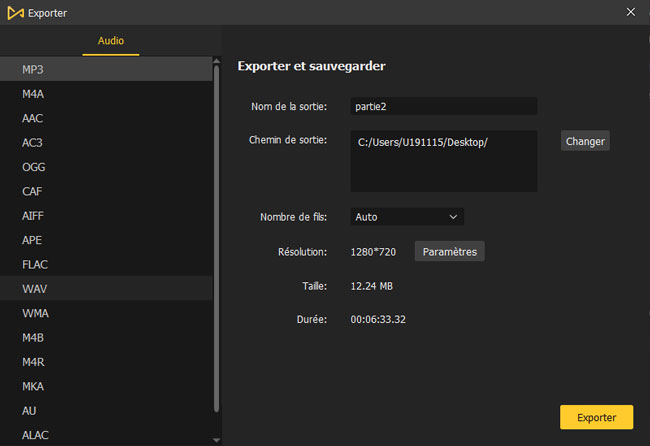Click format list scroll down arrow

(216, 440)
